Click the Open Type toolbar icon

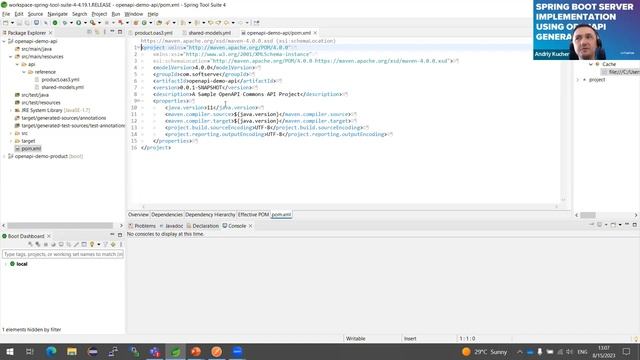coord(159,23)
